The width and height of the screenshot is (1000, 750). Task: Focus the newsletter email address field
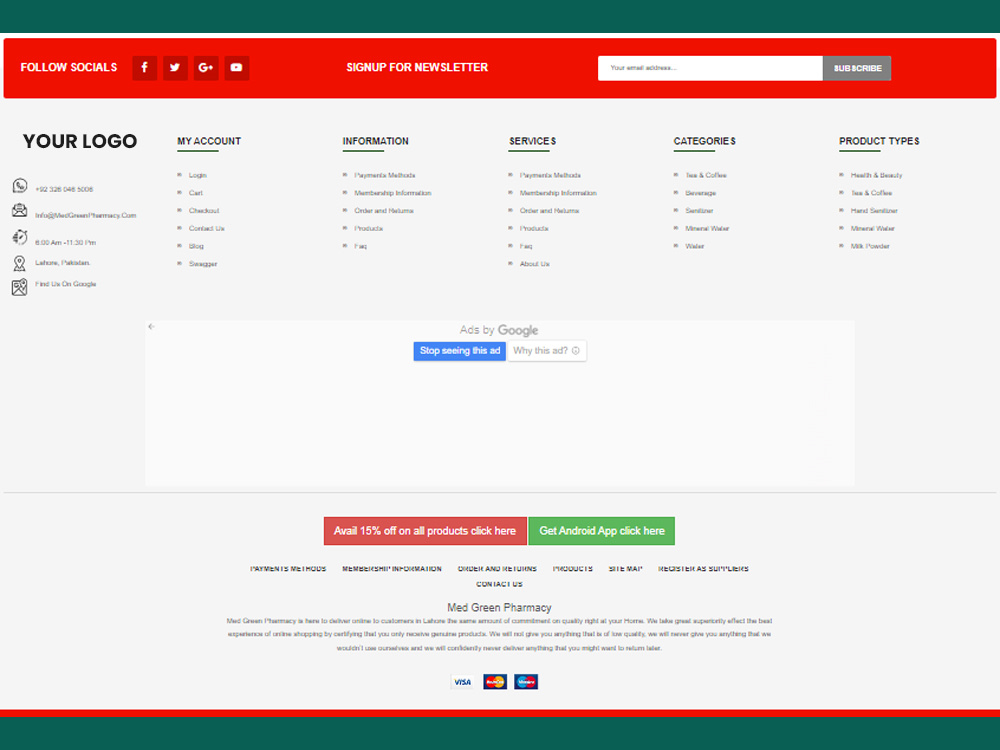point(710,68)
